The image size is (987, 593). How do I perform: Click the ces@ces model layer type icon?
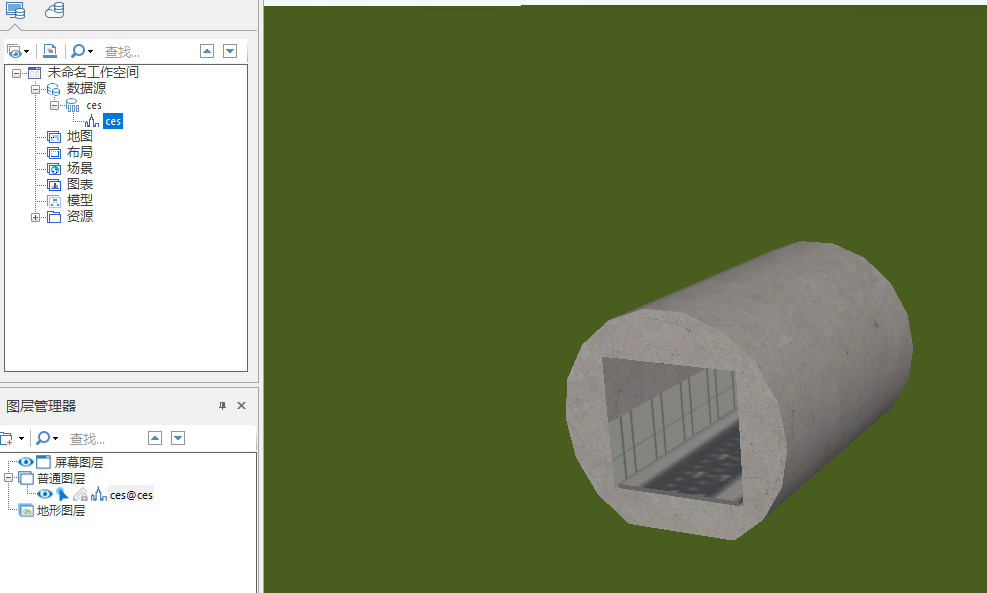tap(99, 495)
